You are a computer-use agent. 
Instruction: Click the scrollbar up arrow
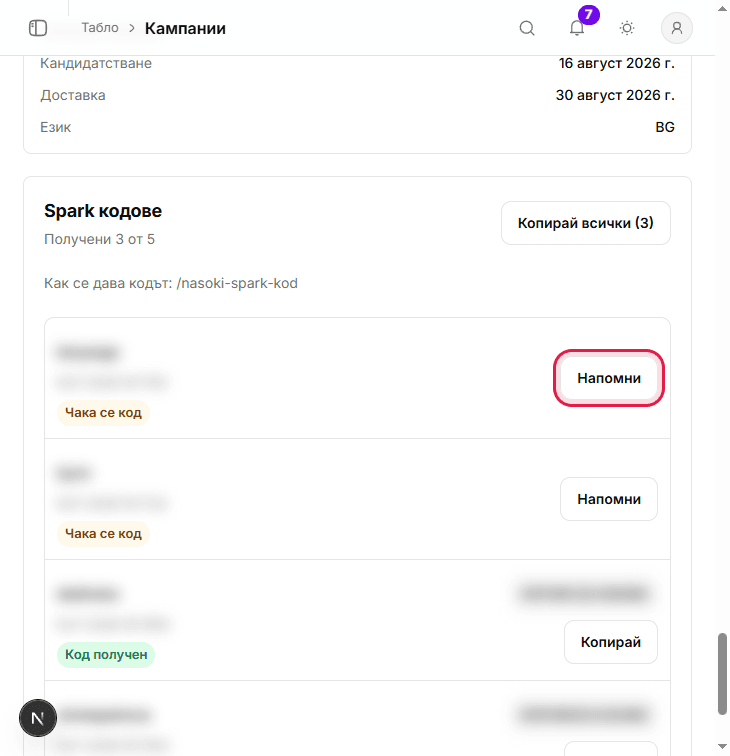pos(722,9)
